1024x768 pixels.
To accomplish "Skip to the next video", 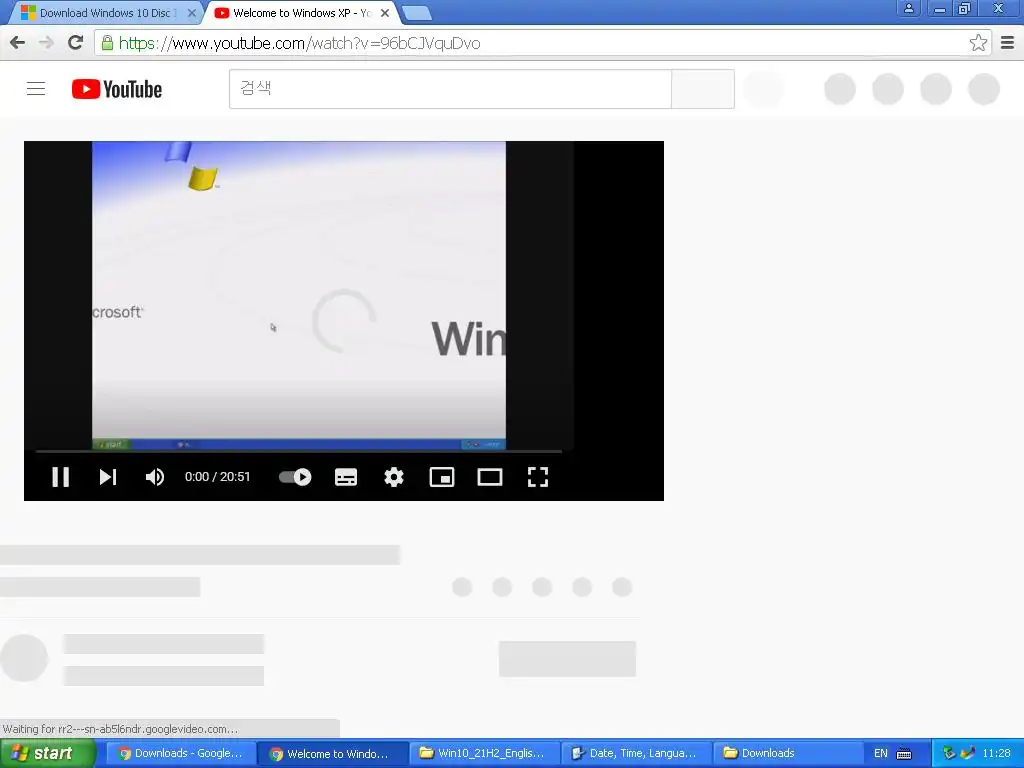I will click(x=108, y=477).
